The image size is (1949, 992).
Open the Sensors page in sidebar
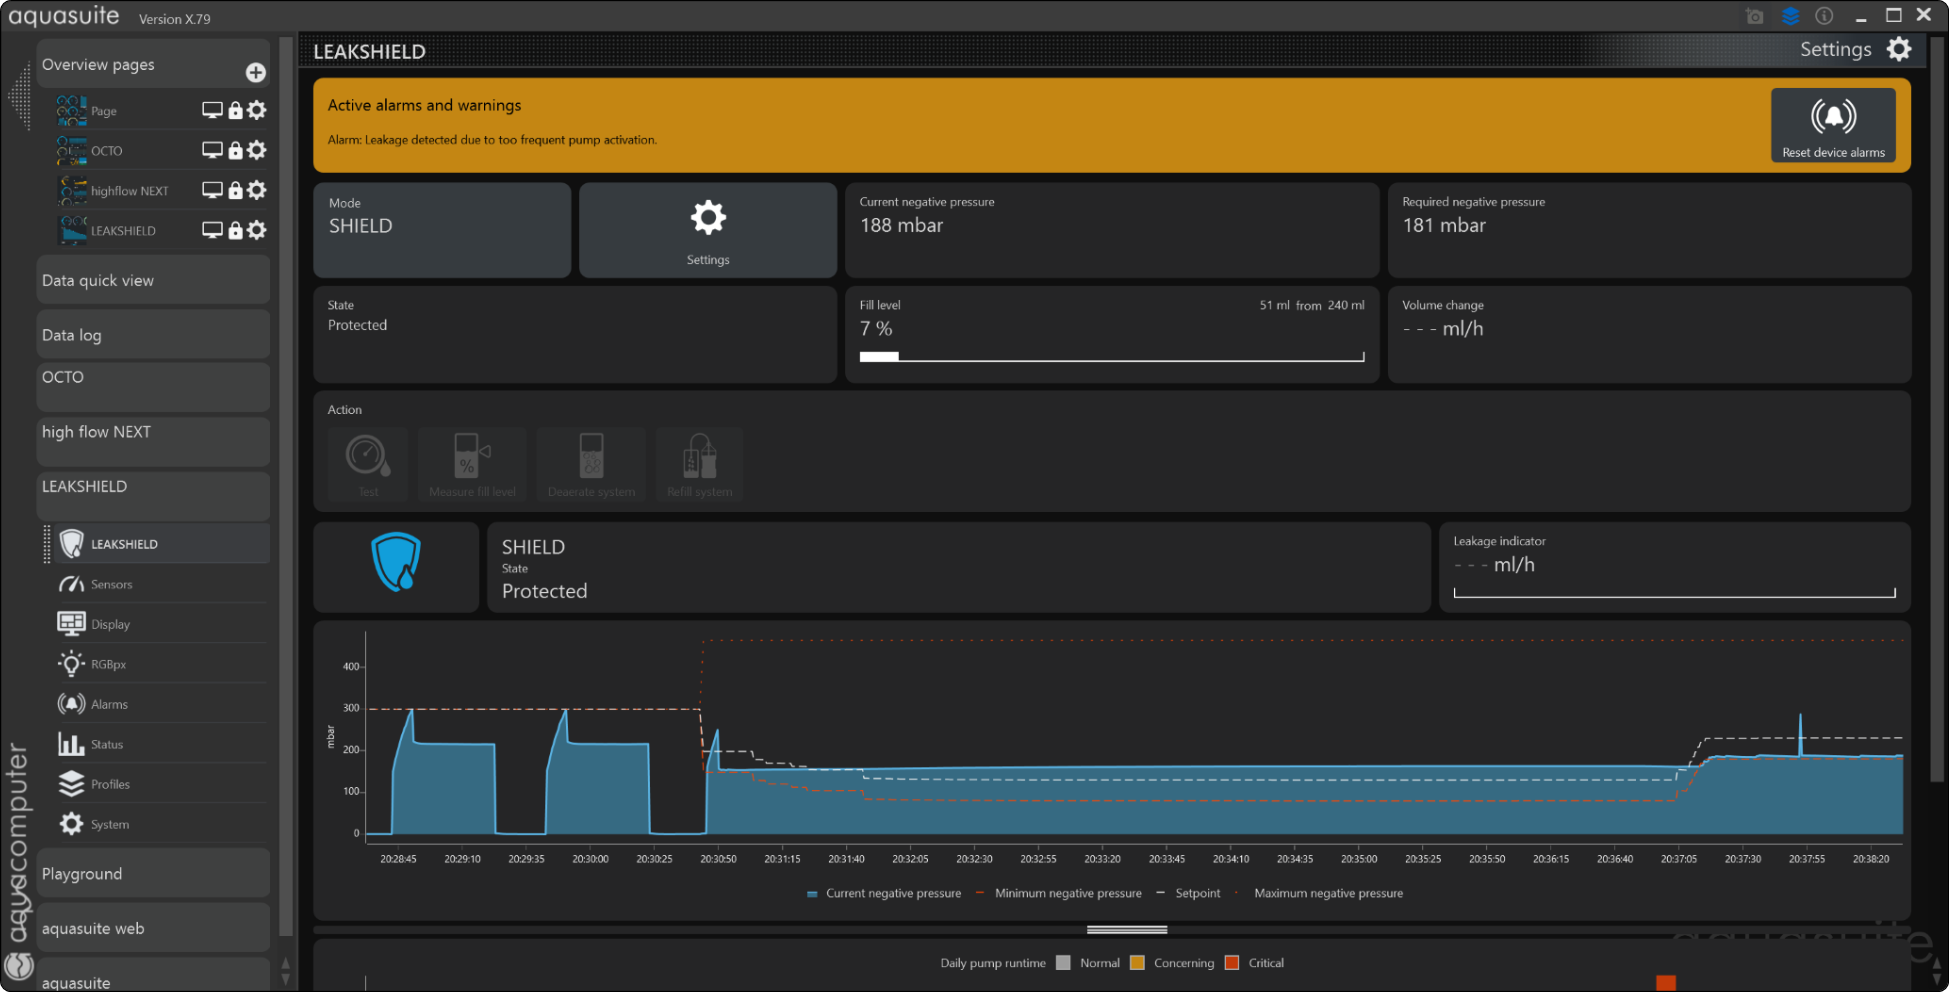pos(111,584)
